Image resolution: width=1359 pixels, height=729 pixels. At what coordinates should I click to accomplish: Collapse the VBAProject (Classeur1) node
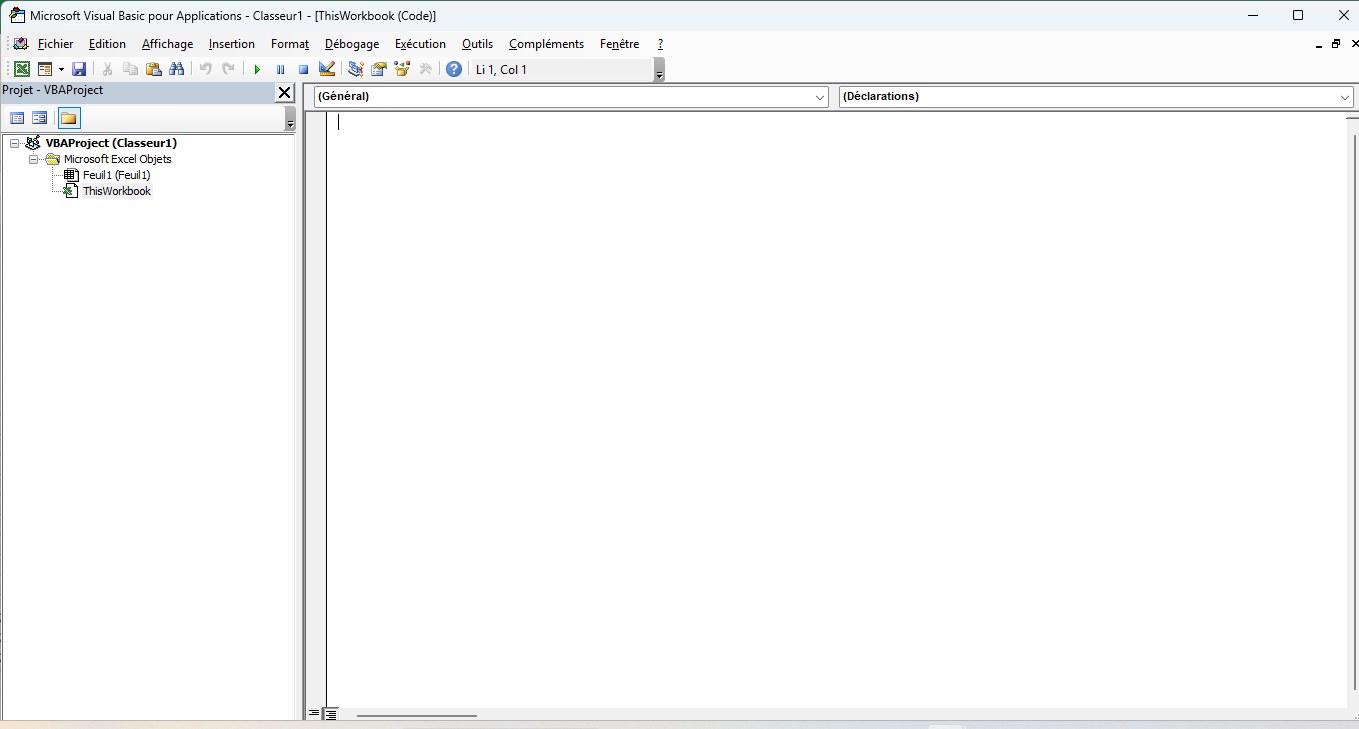click(15, 143)
